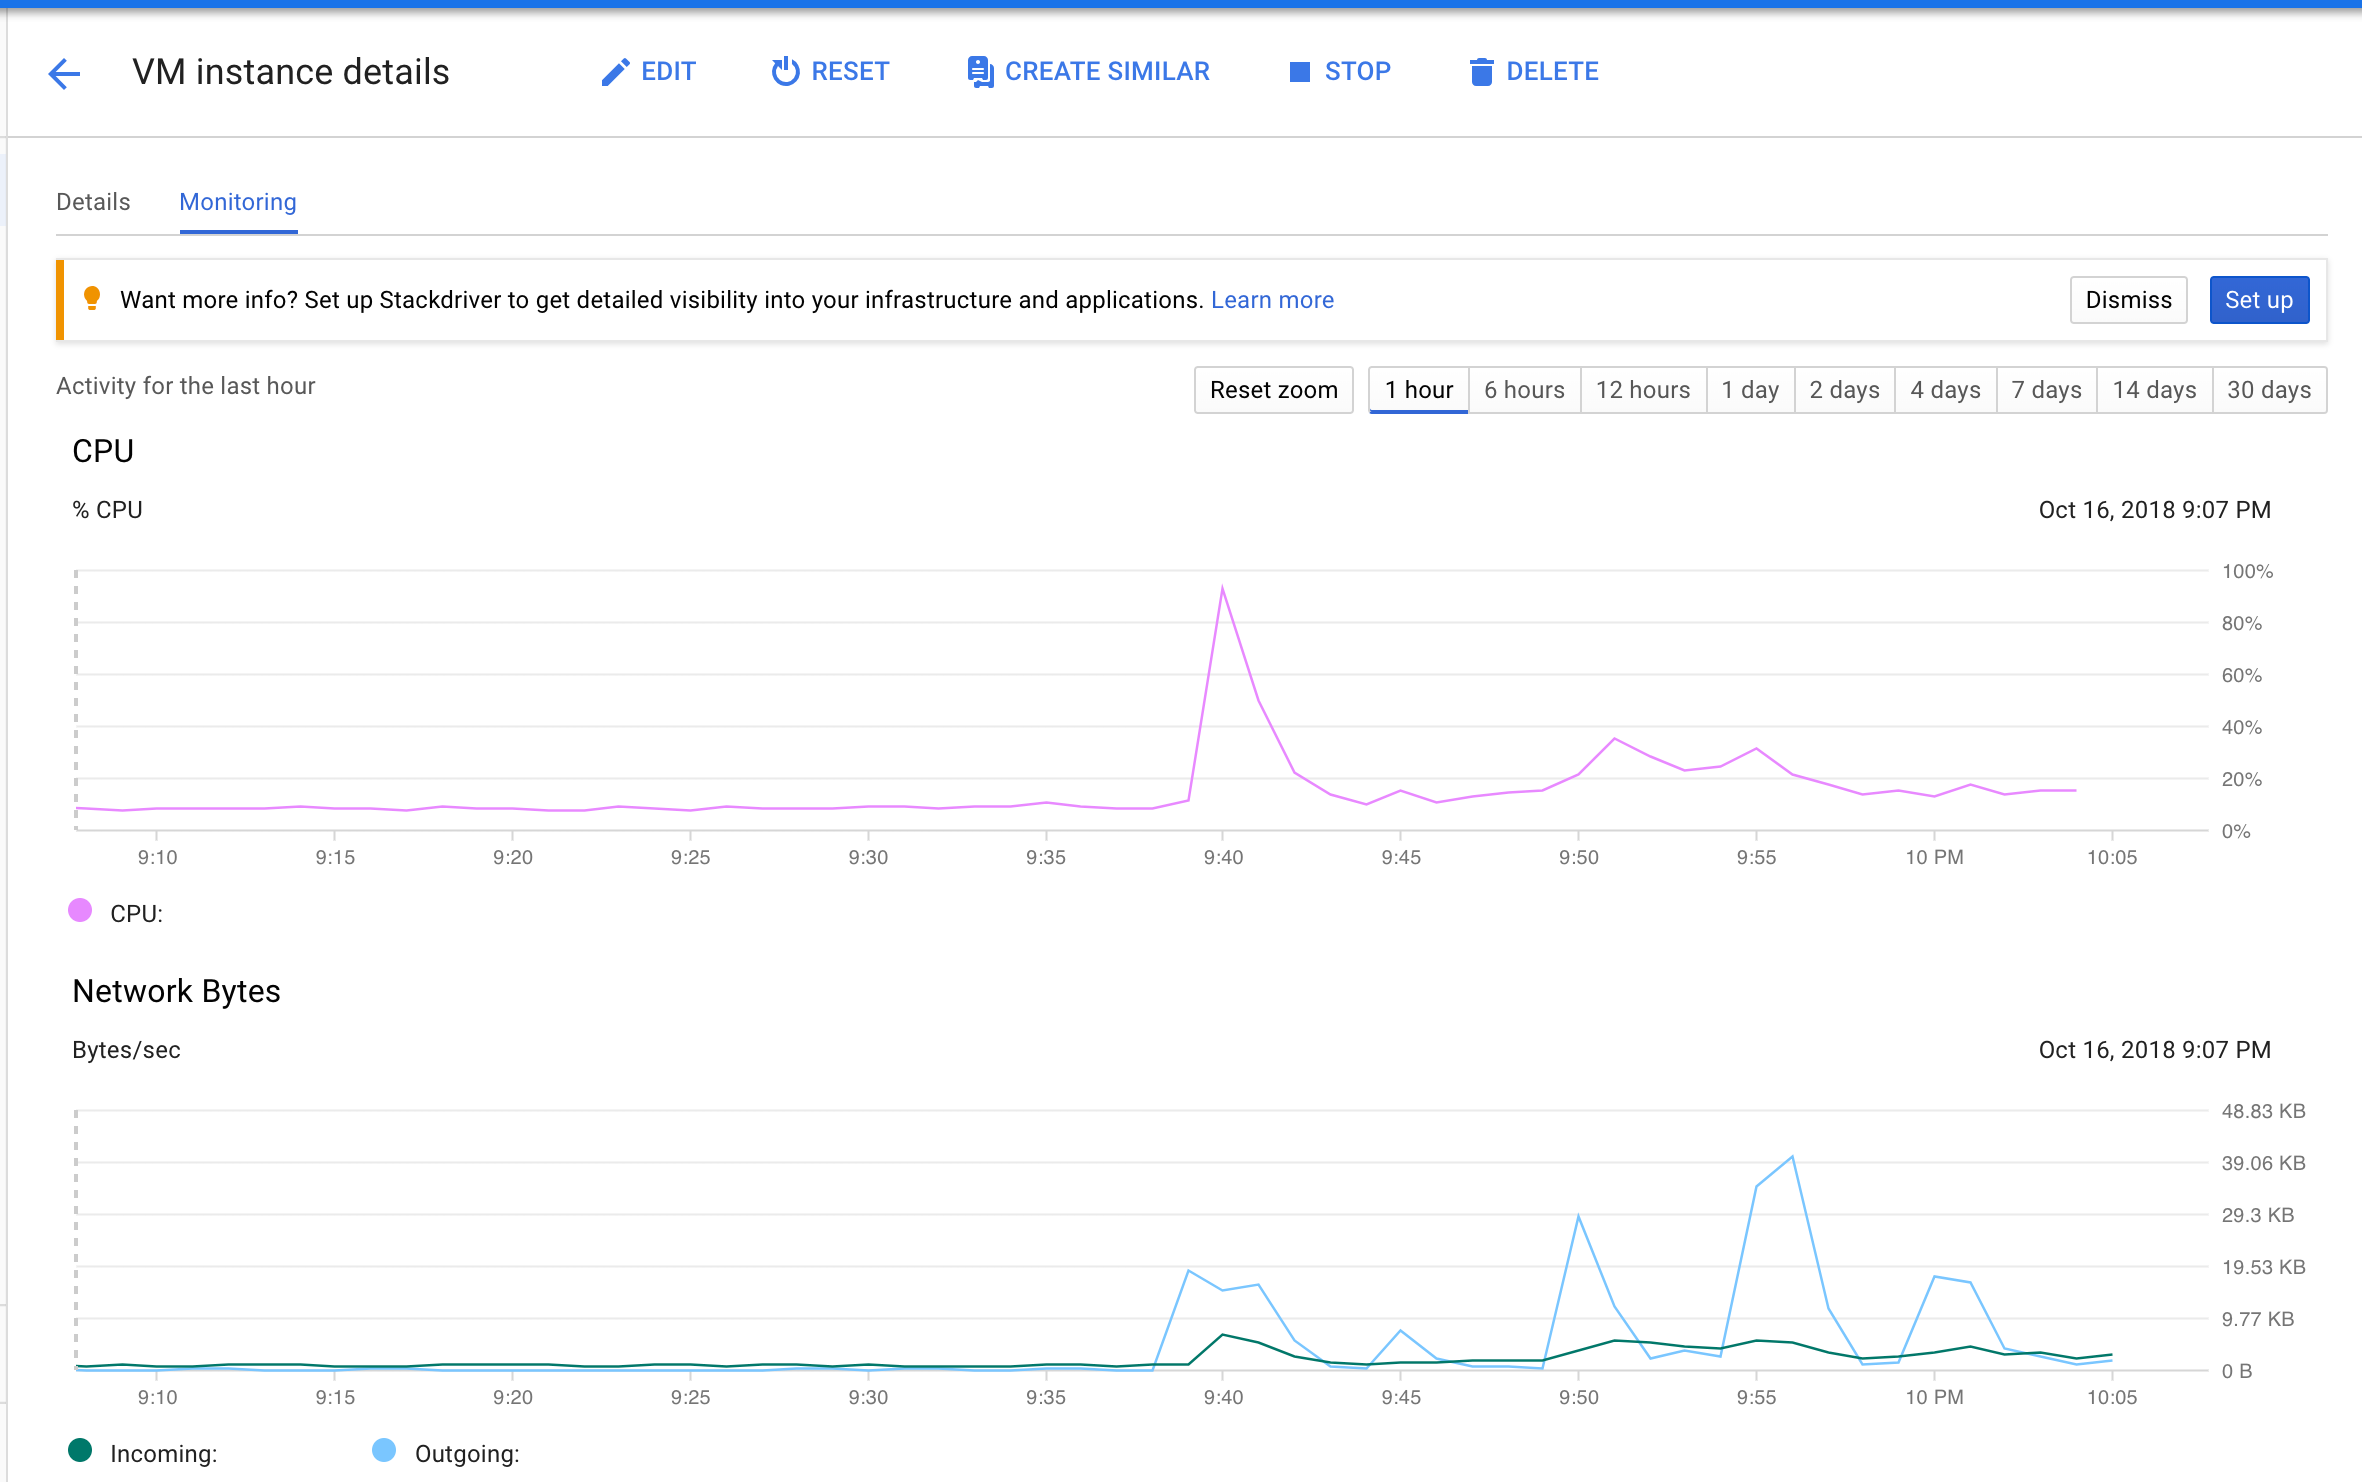2362x1482 pixels.
Task: Click the DELETE trash icon
Action: coord(1481,72)
